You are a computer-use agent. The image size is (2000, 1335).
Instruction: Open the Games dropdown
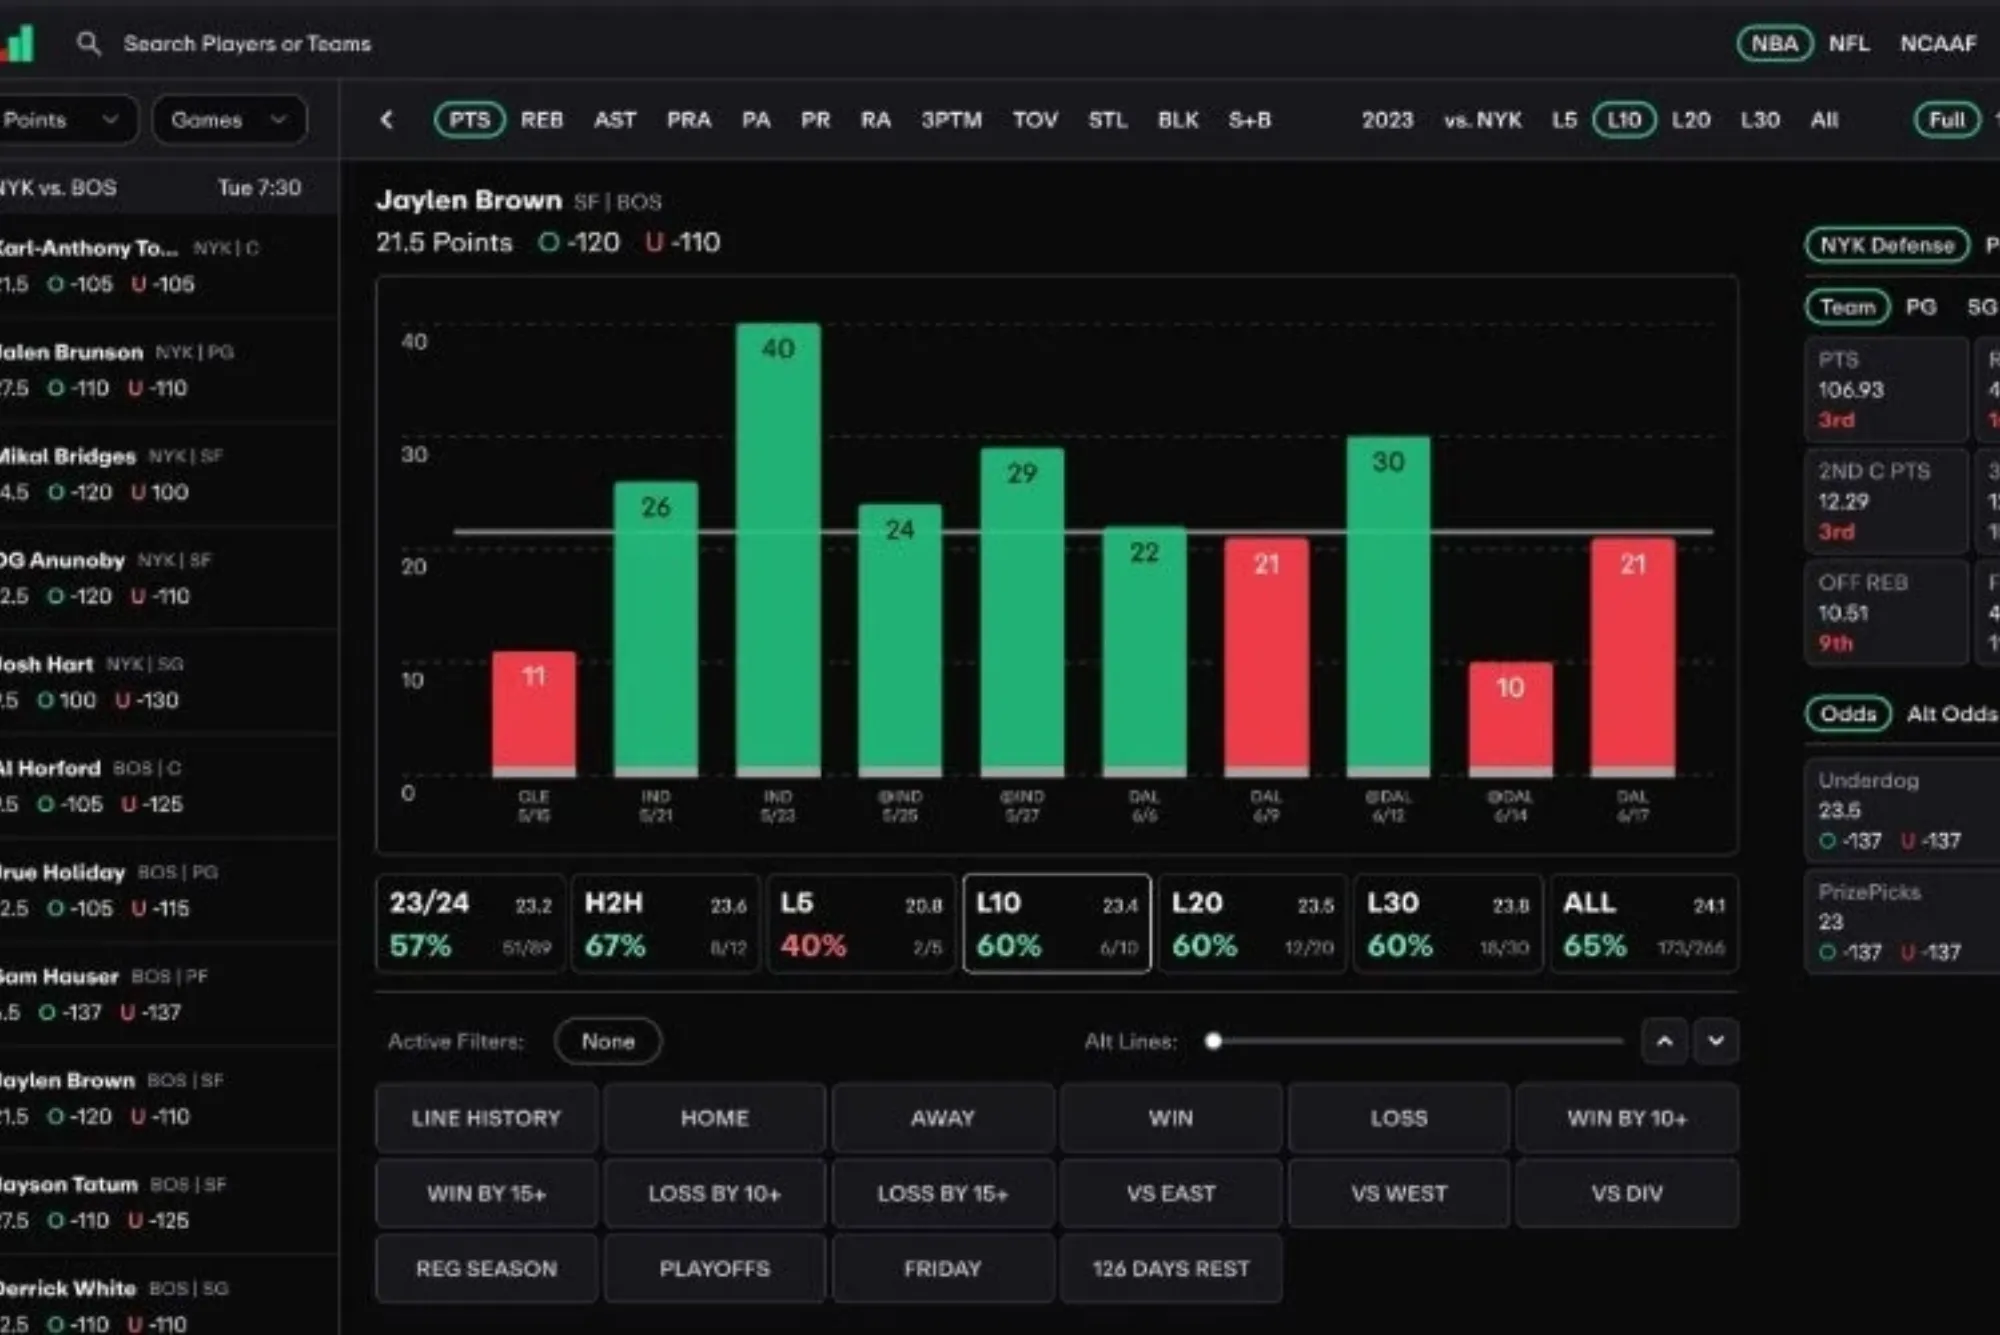pos(229,120)
